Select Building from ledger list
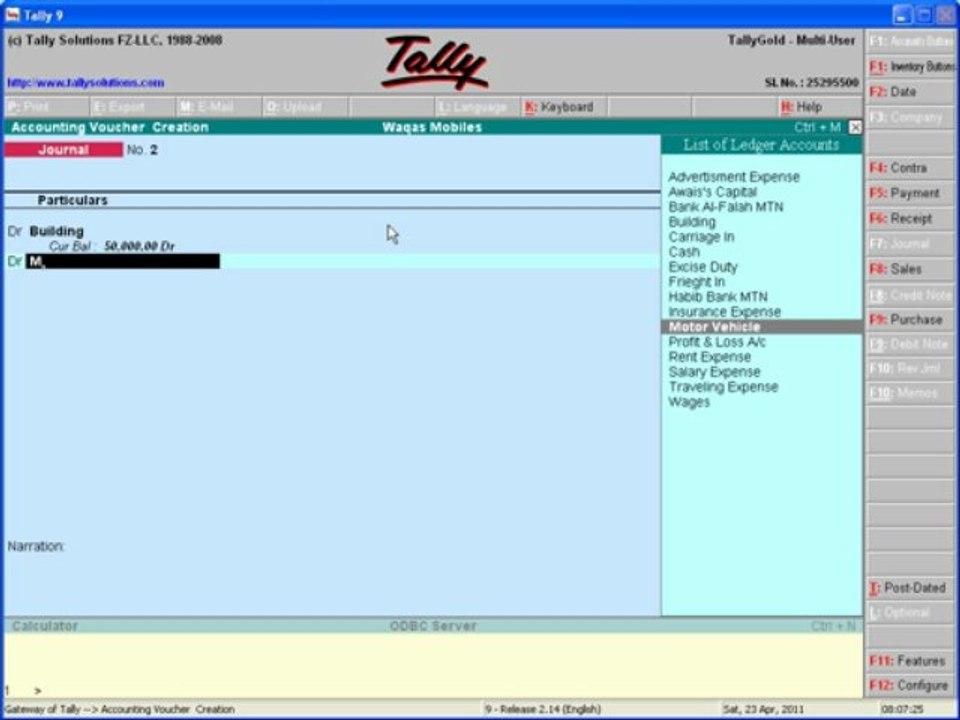 pyautogui.click(x=692, y=222)
